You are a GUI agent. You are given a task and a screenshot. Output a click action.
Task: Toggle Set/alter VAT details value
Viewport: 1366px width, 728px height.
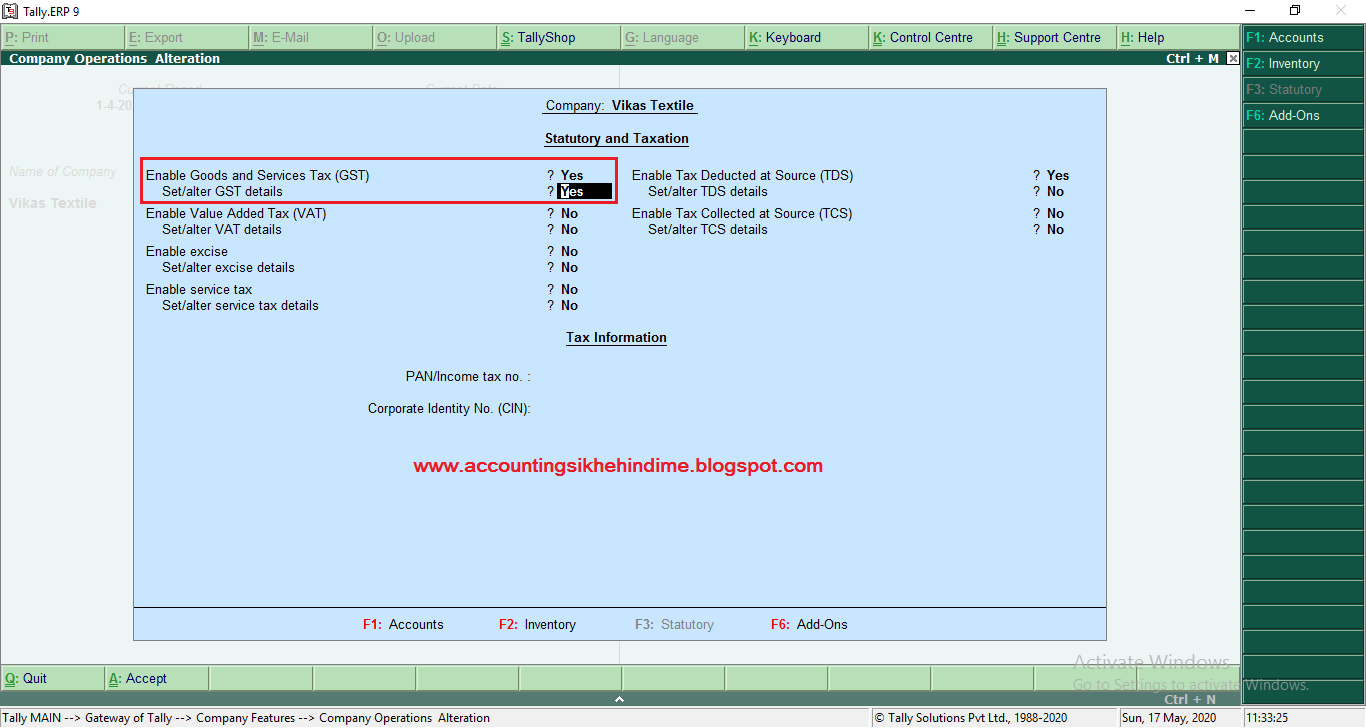click(569, 229)
